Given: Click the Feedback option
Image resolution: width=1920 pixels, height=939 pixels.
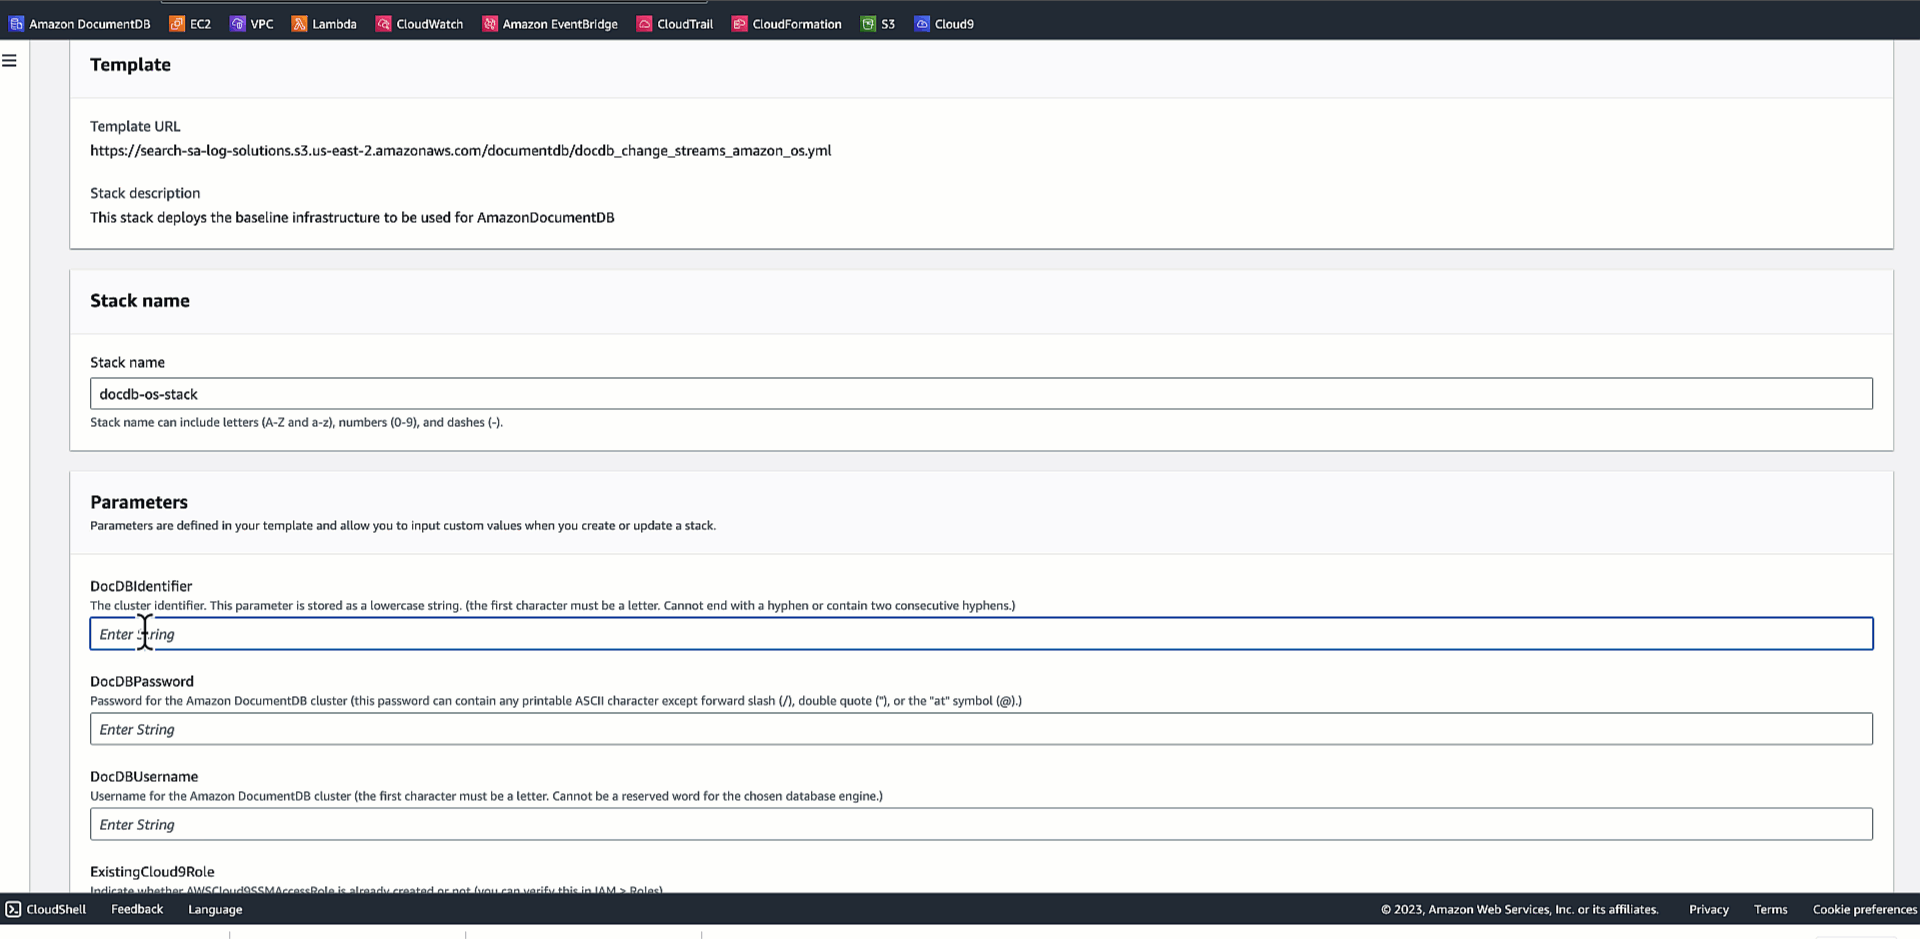Looking at the screenshot, I should [x=136, y=909].
